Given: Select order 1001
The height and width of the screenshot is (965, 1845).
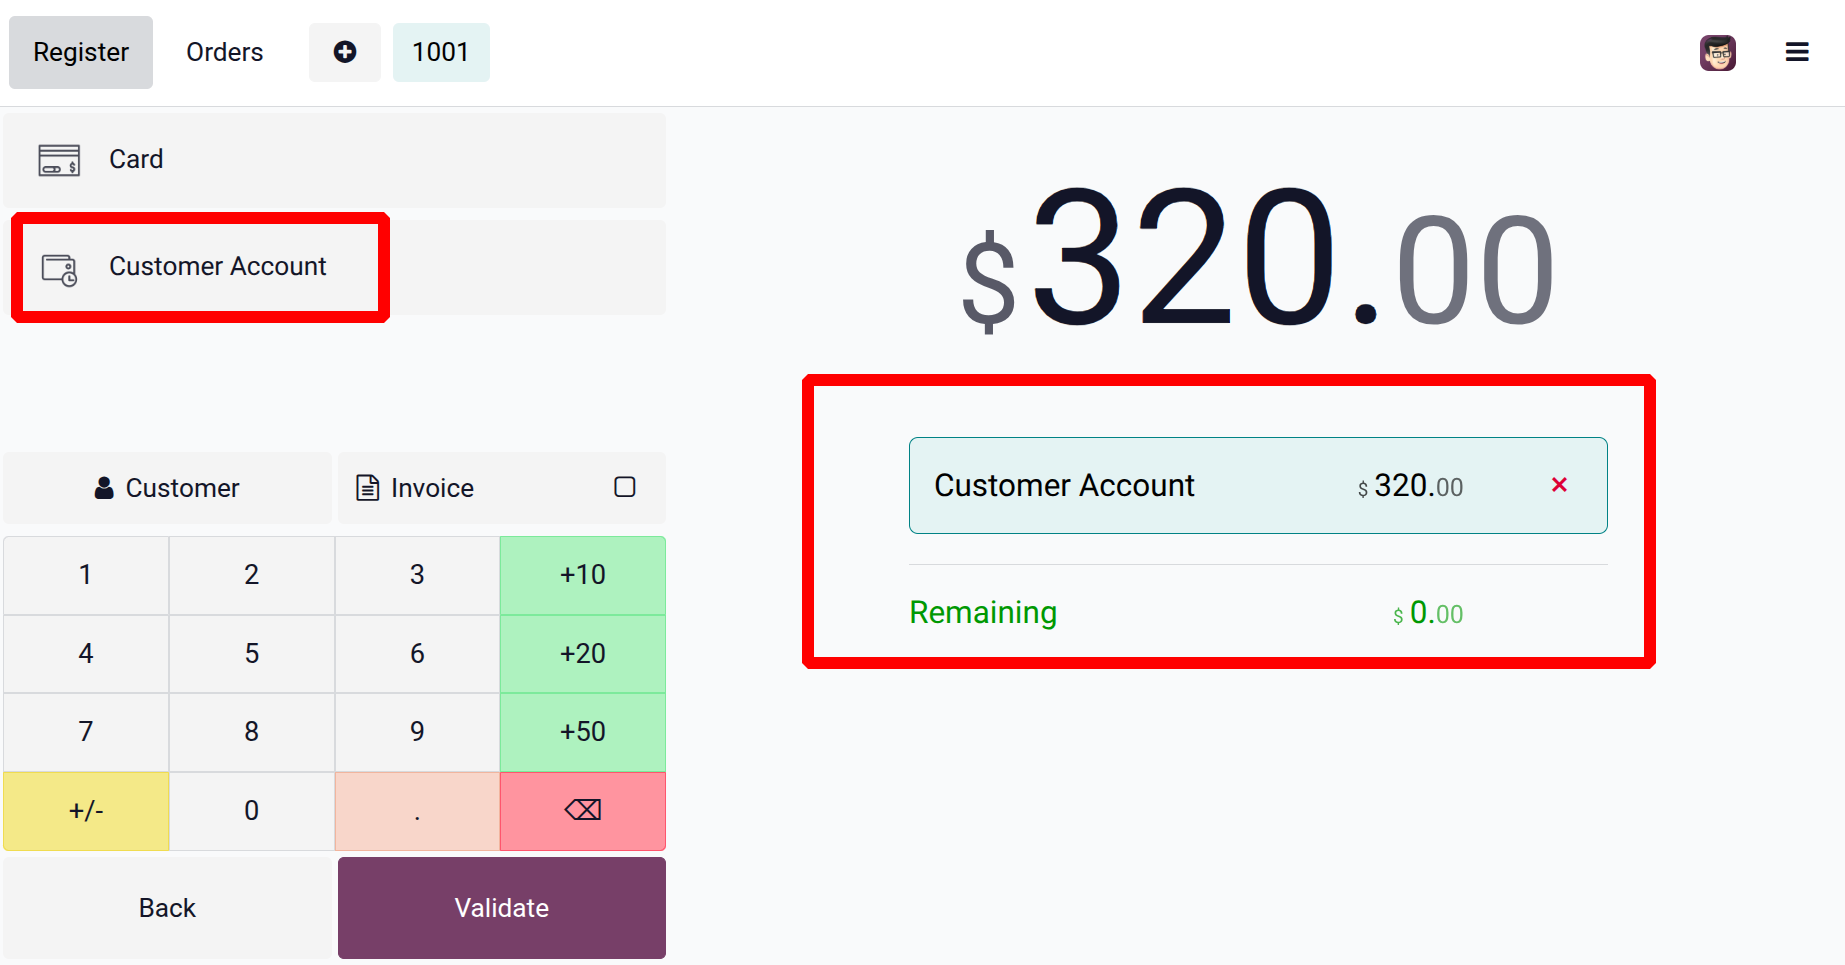Looking at the screenshot, I should point(440,52).
